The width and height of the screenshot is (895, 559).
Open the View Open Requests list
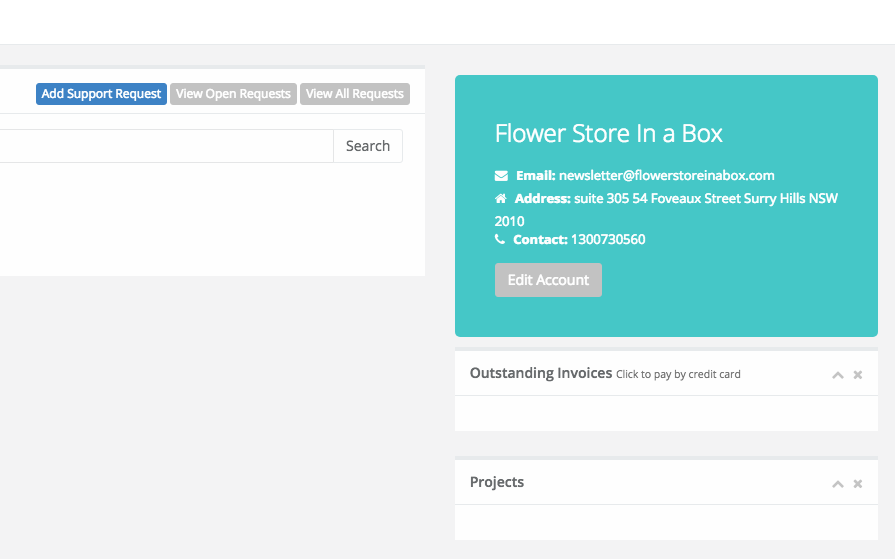(233, 94)
